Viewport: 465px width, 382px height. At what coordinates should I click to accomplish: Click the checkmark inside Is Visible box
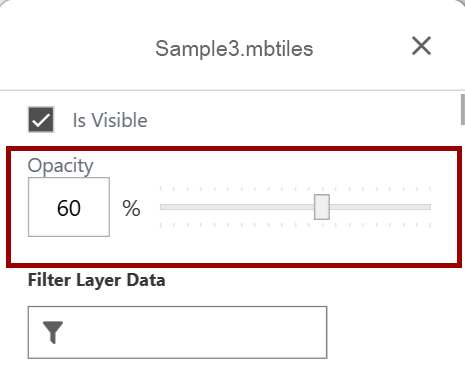click(x=41, y=120)
